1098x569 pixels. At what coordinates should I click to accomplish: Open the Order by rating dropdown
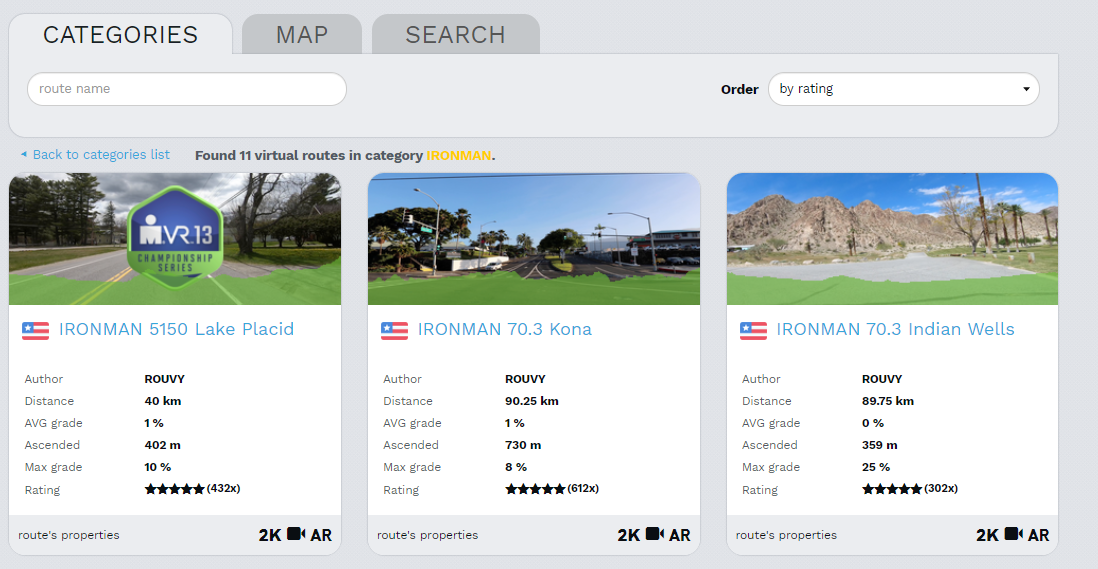coord(903,89)
